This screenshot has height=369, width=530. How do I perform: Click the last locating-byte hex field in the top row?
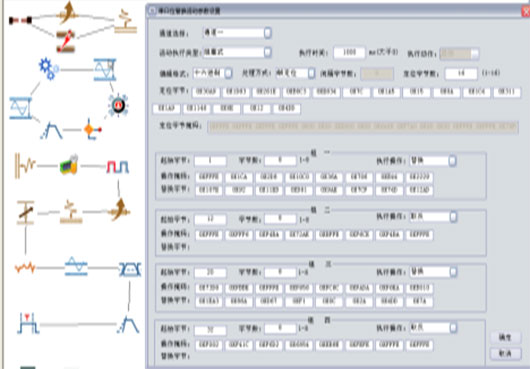click(x=507, y=92)
